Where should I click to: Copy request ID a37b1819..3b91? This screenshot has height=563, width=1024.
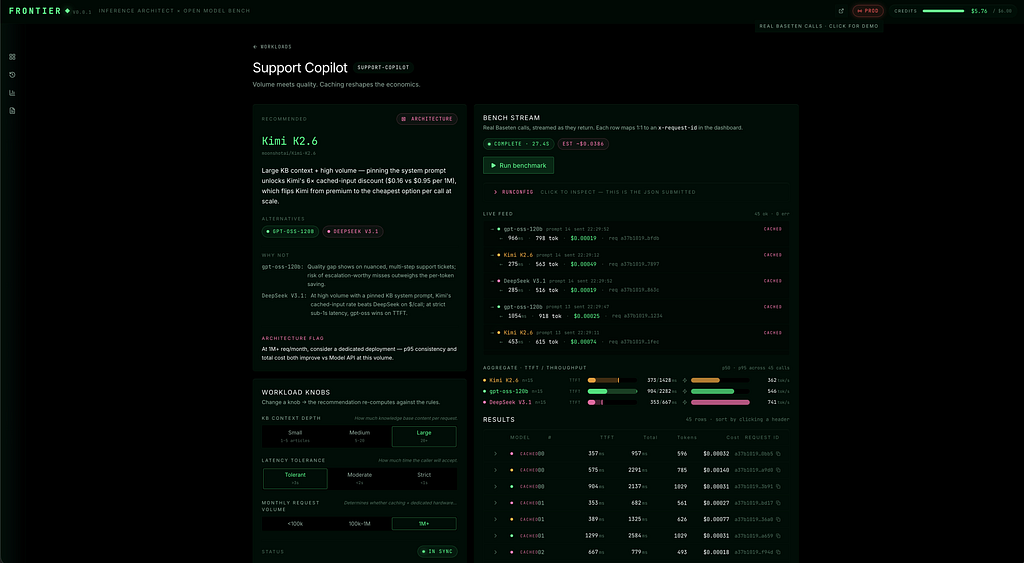(x=778, y=487)
